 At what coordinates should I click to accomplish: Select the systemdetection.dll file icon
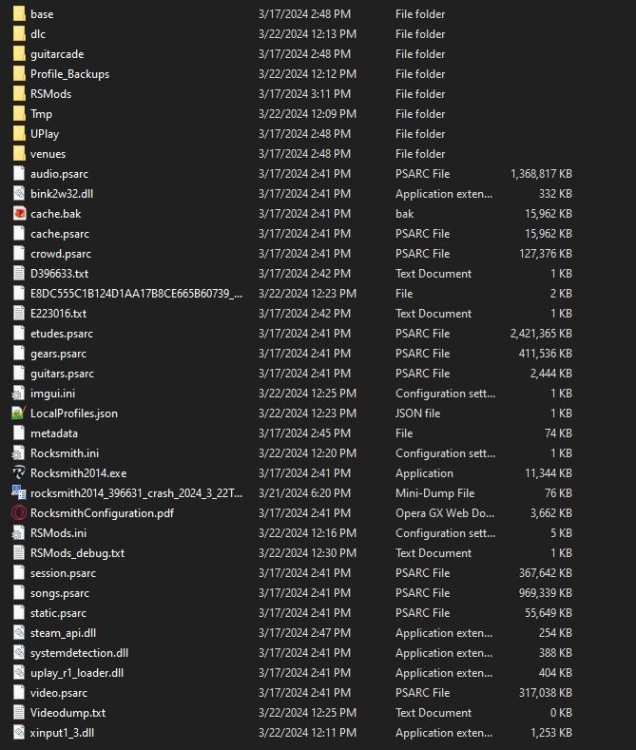coord(19,652)
